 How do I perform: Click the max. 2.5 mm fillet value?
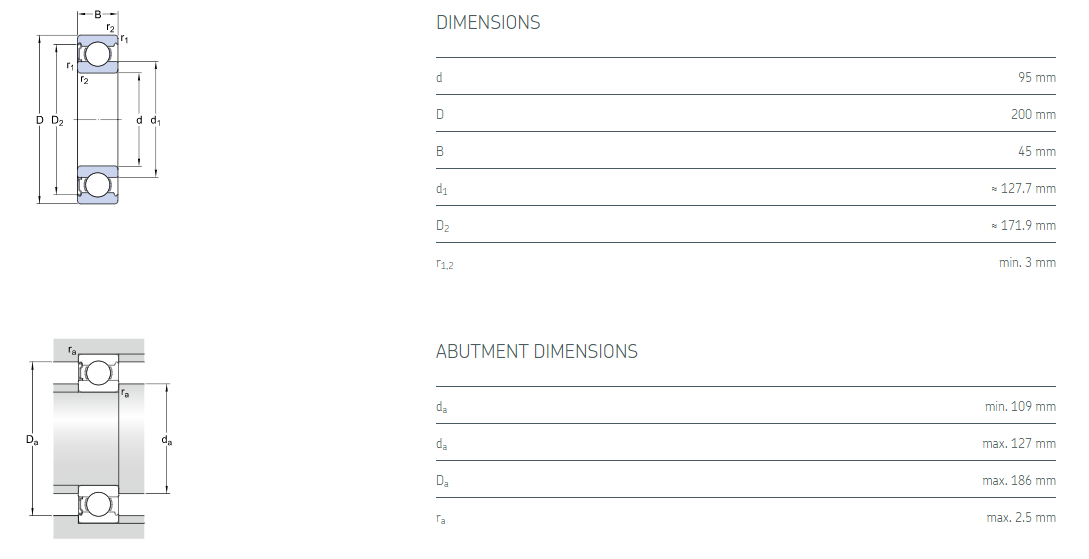point(1020,517)
